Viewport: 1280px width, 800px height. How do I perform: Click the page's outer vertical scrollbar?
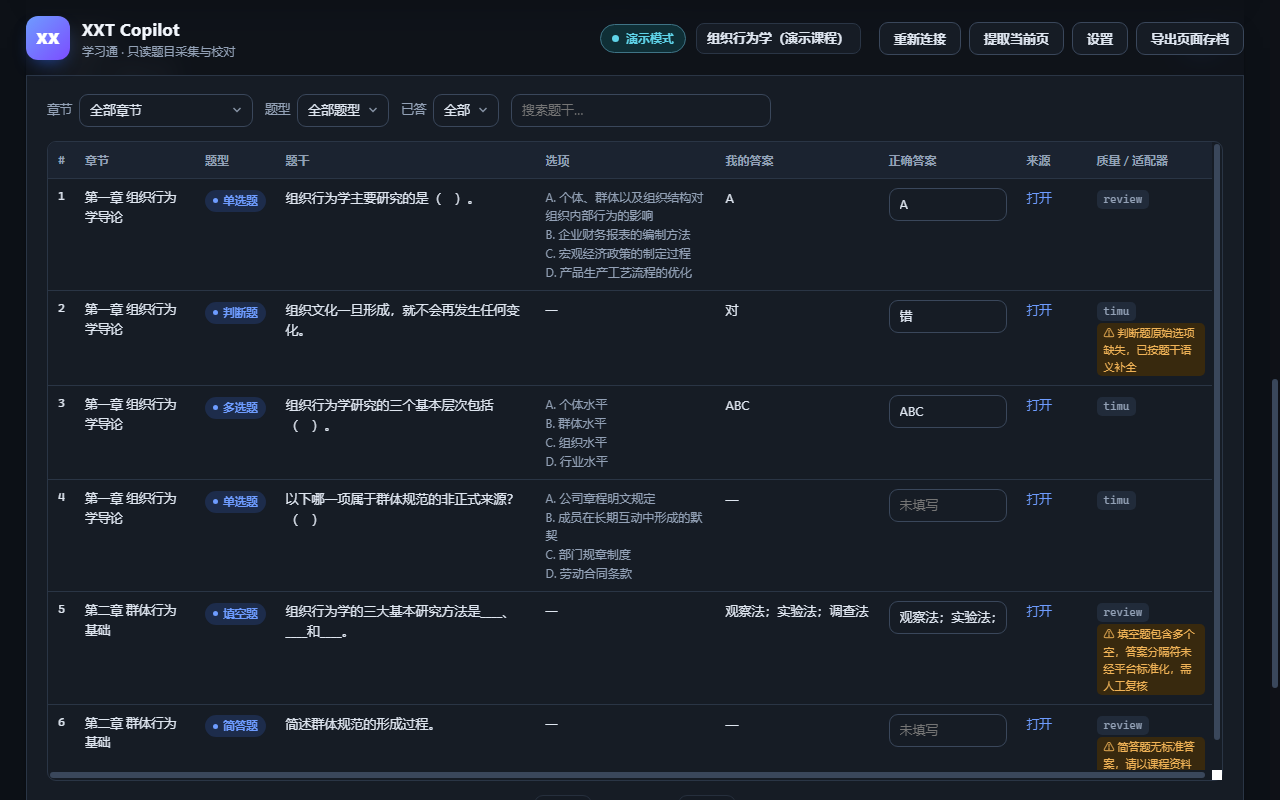pos(1275,533)
